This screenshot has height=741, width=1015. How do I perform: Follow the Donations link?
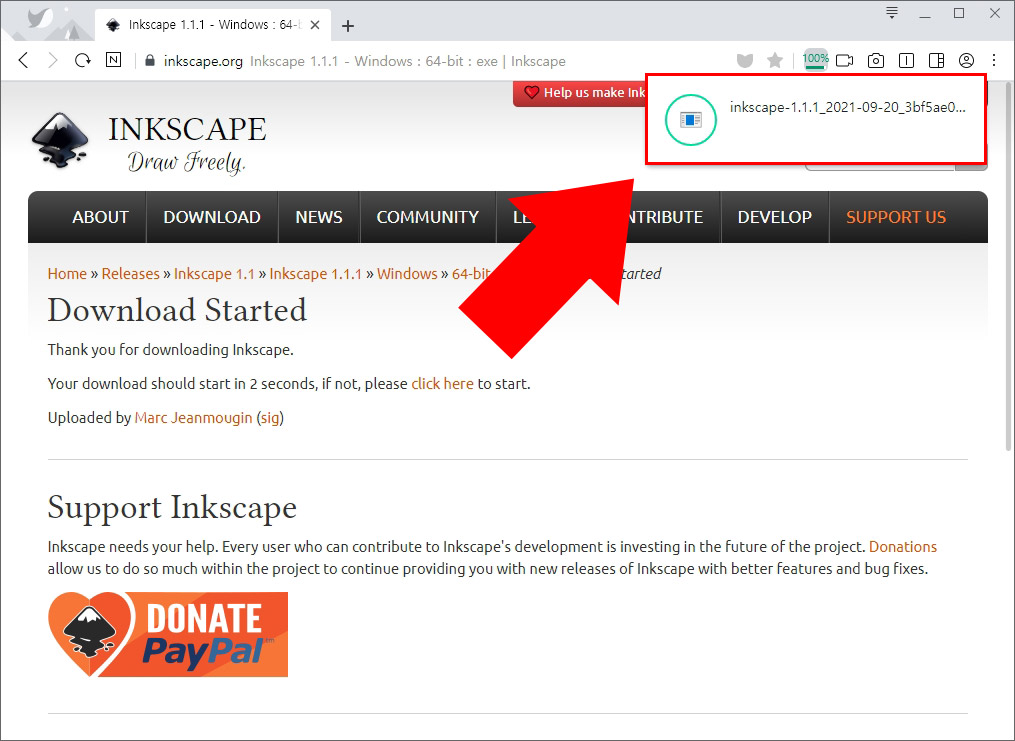coord(902,547)
